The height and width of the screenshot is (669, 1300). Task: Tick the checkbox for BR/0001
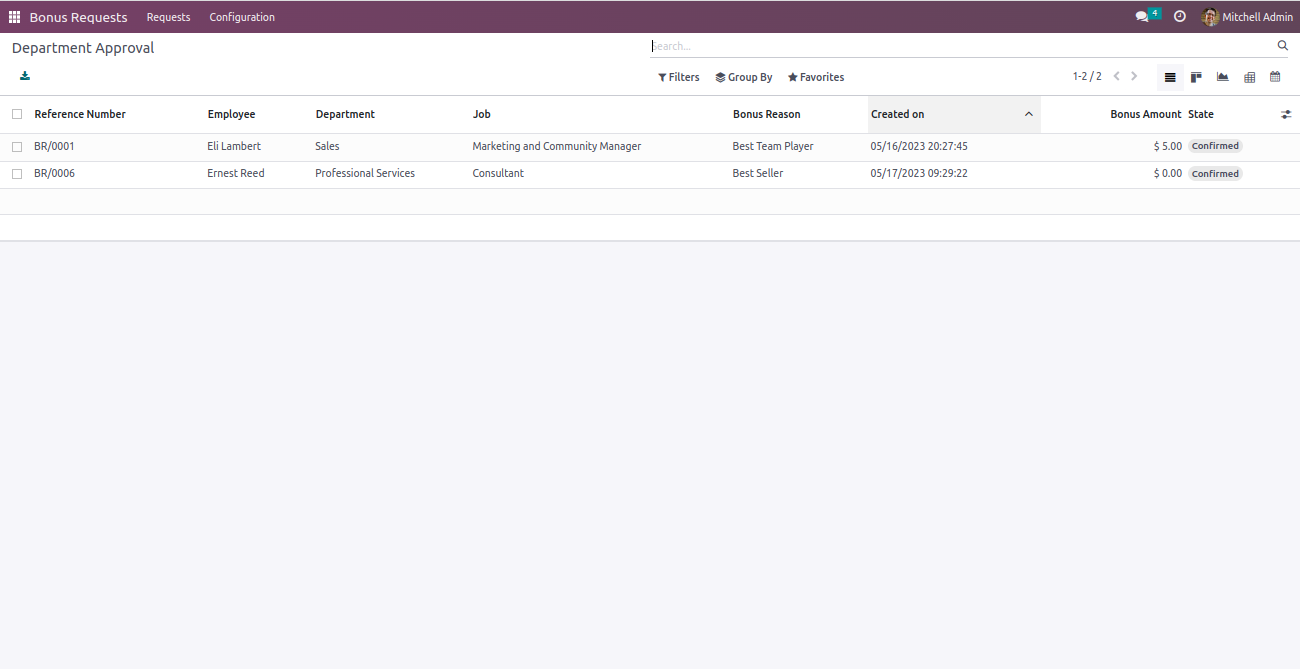point(17,147)
